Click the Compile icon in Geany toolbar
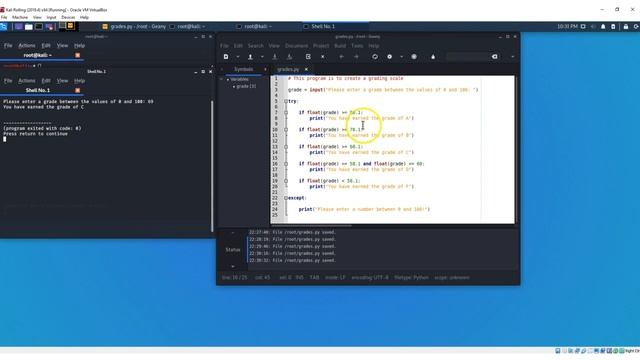Viewport: 640px width, 360px height. tap(375, 57)
